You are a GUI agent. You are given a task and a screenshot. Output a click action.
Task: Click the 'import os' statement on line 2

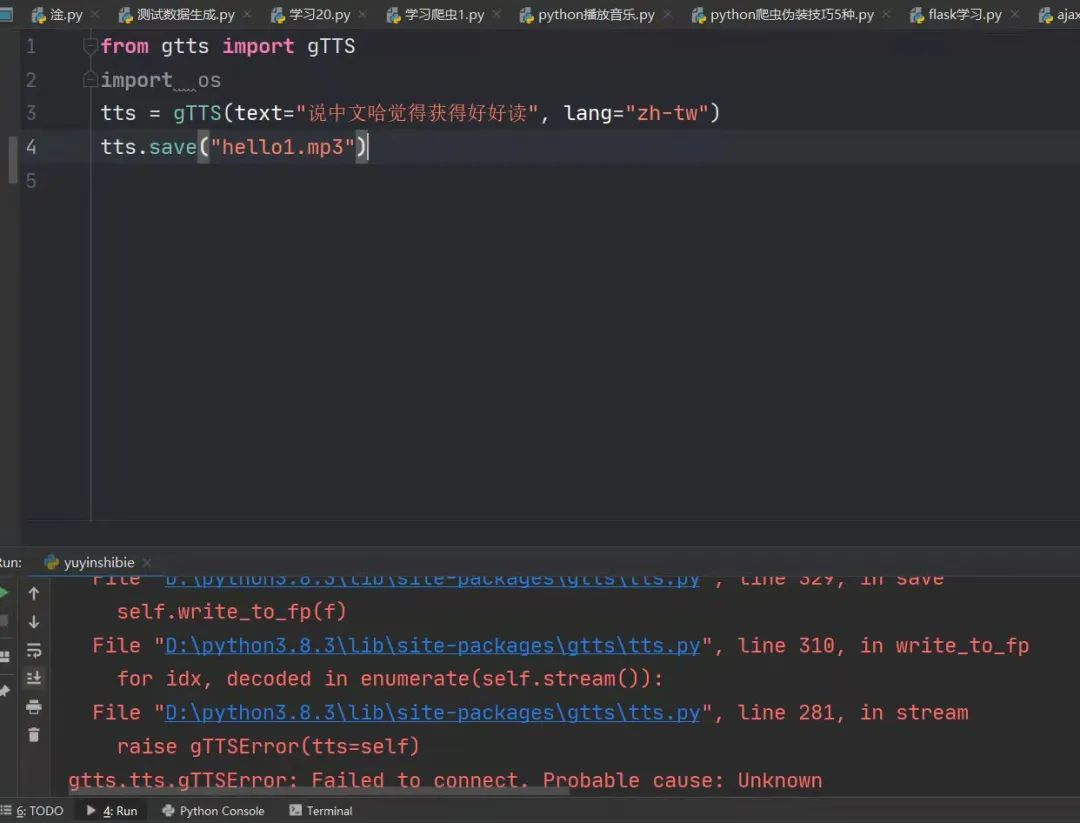160,80
